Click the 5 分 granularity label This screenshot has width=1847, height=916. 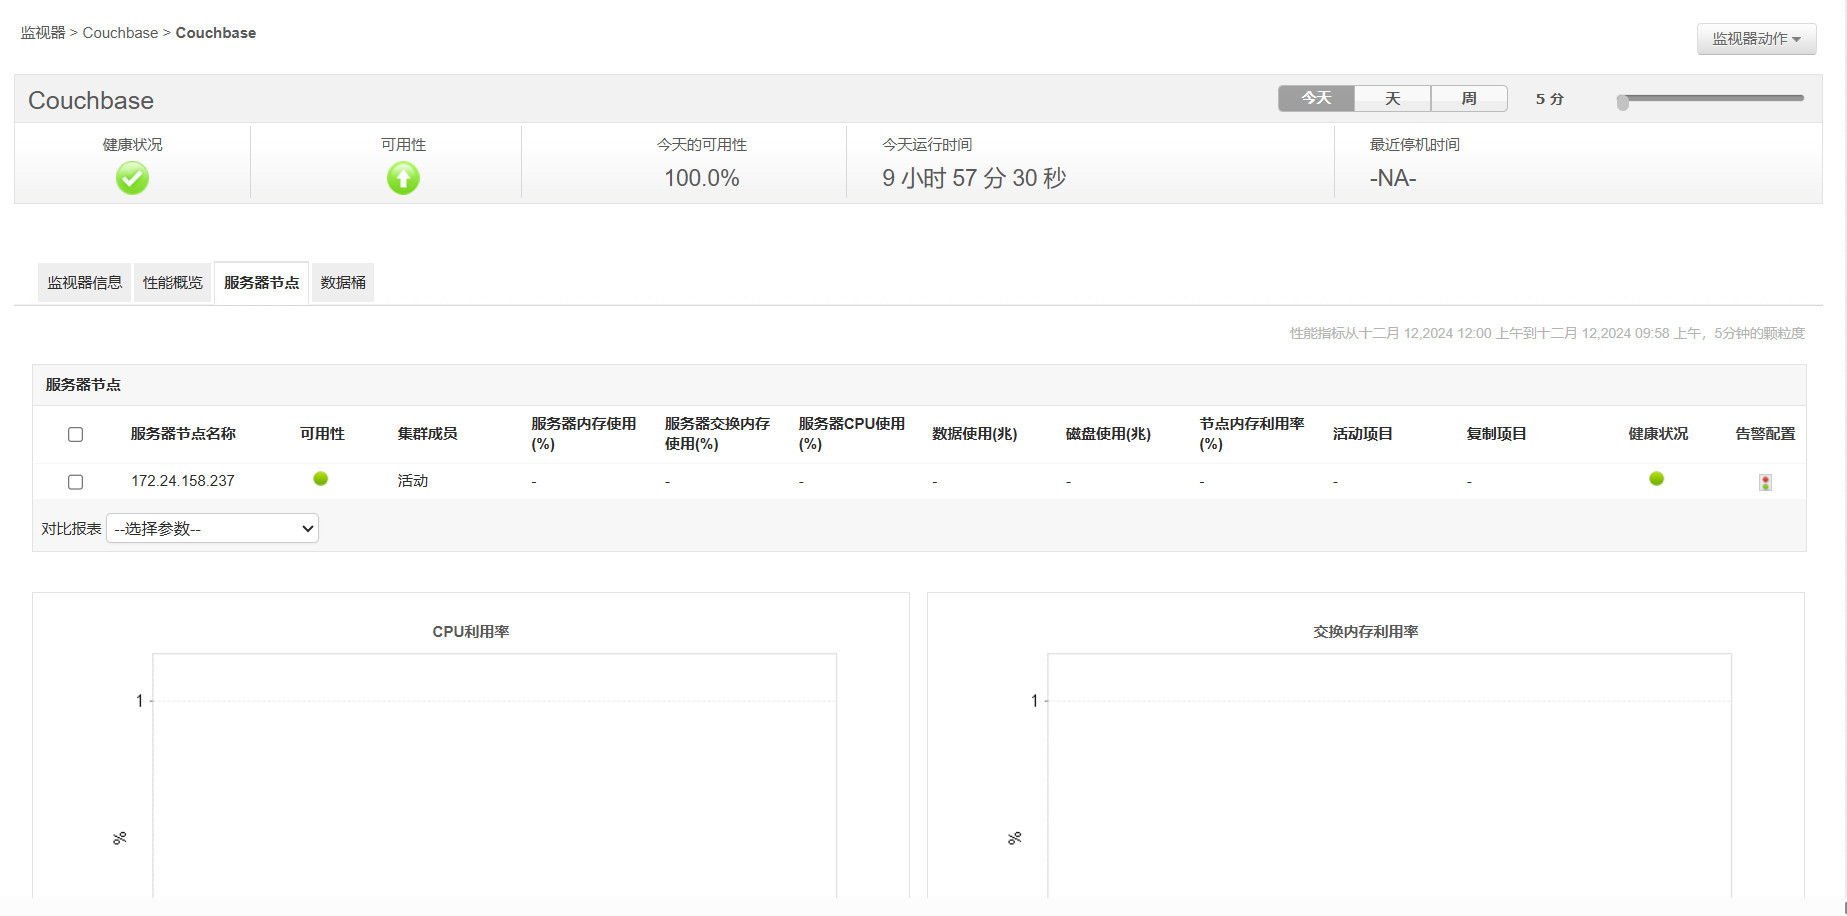(x=1550, y=99)
